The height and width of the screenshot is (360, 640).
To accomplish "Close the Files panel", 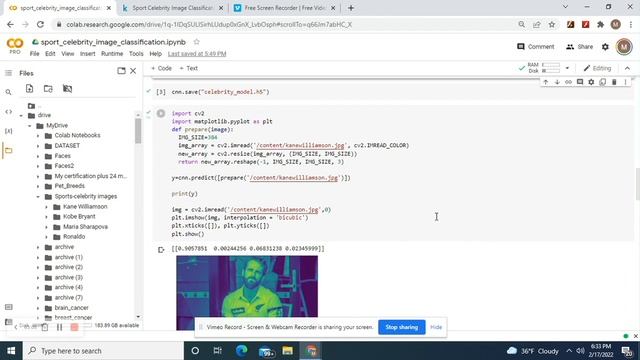I will click(133, 71).
